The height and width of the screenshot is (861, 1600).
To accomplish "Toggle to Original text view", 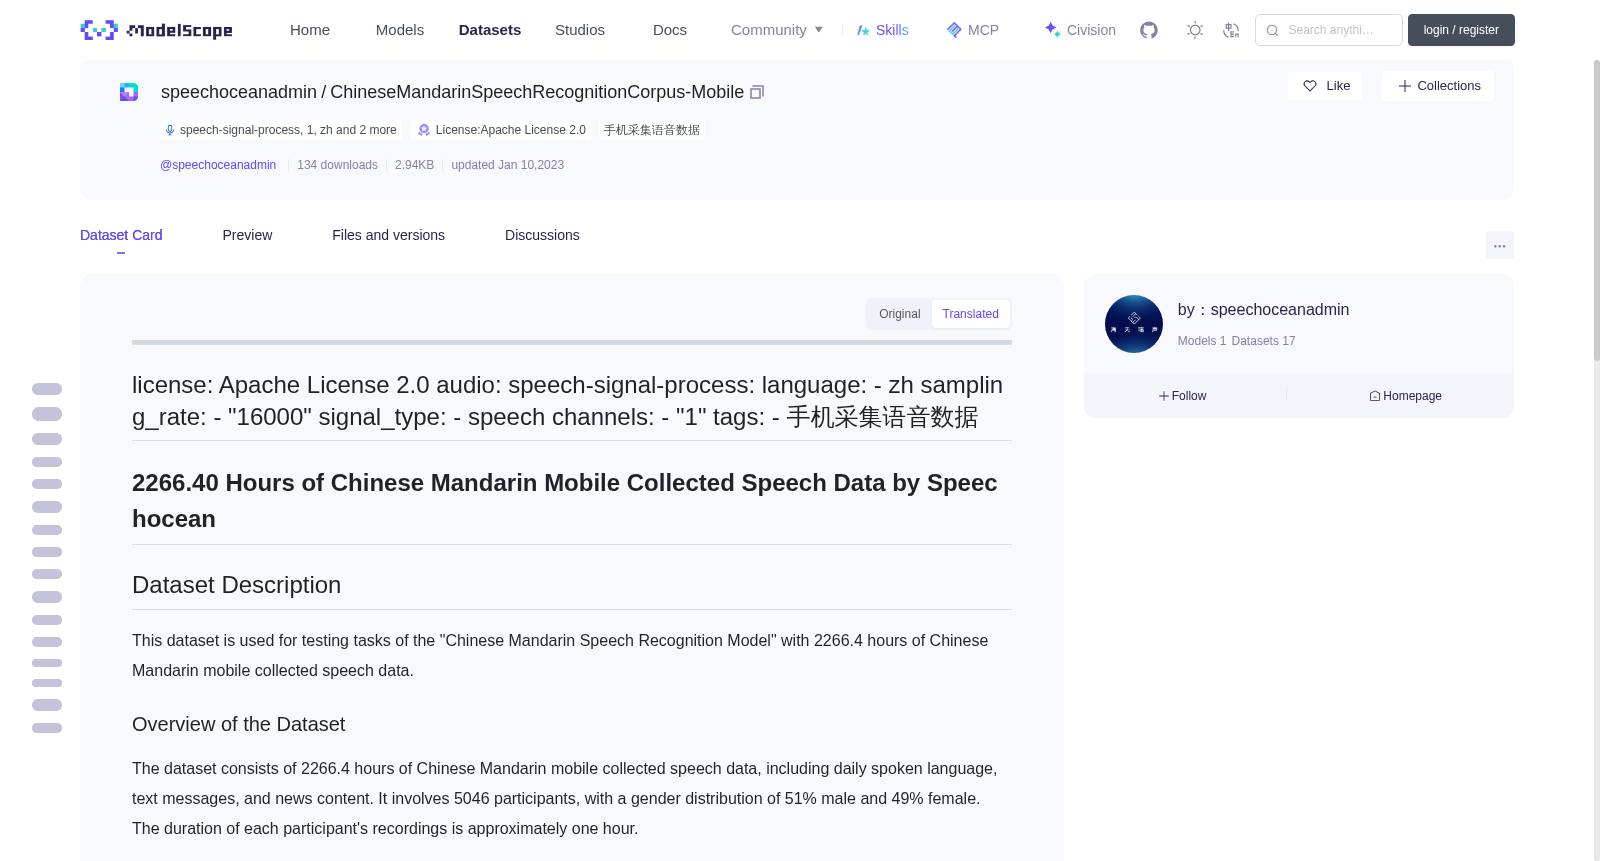I will pyautogui.click(x=899, y=314).
